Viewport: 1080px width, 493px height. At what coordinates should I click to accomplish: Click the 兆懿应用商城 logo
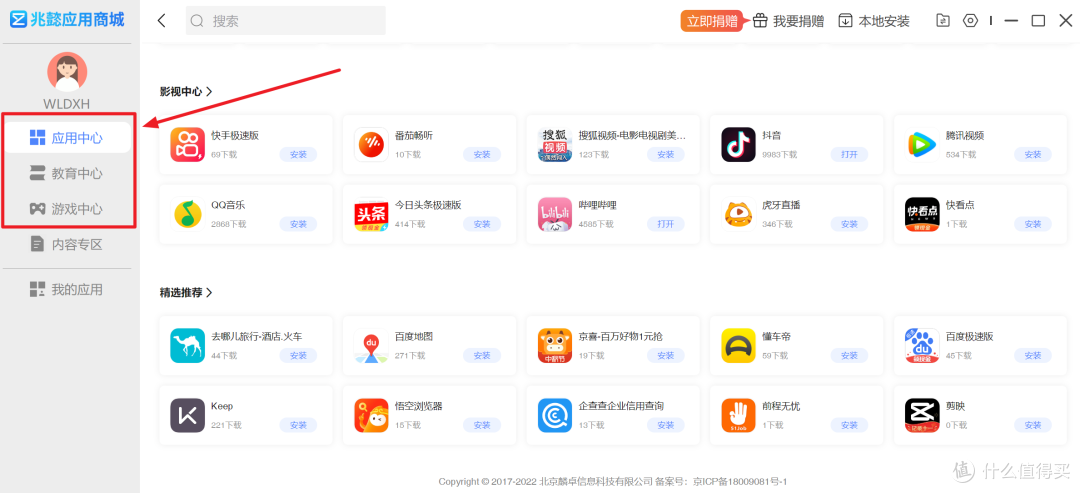[67, 19]
